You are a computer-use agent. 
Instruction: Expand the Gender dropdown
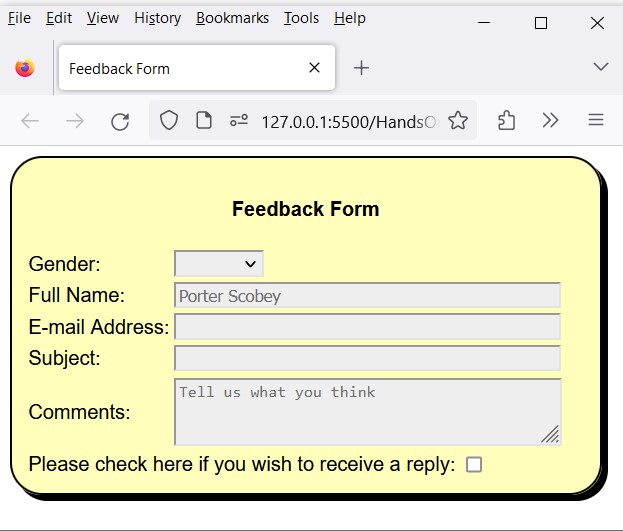pos(219,264)
